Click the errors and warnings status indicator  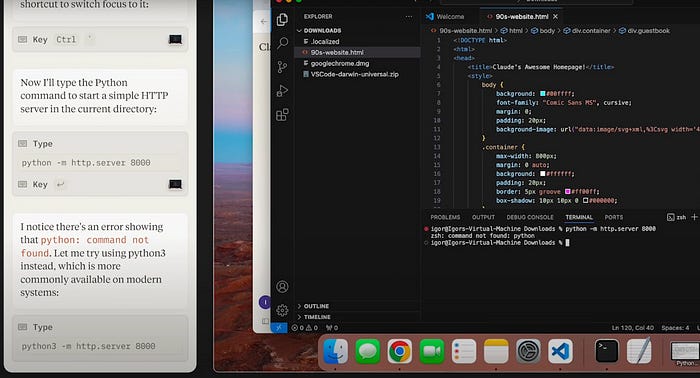(304, 328)
